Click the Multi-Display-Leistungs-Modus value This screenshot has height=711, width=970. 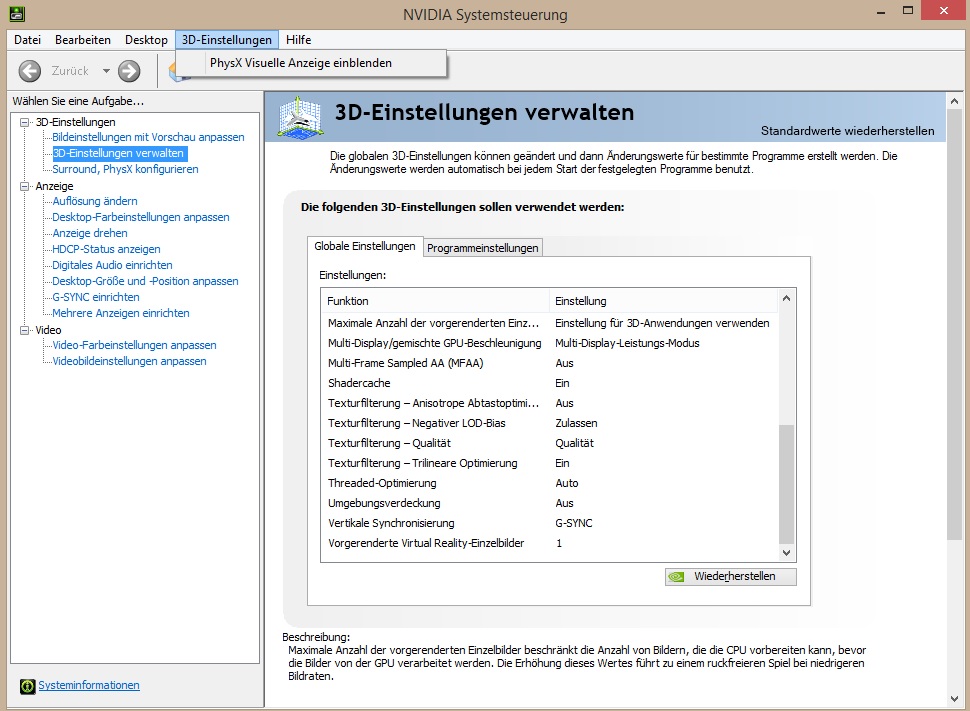(627, 343)
